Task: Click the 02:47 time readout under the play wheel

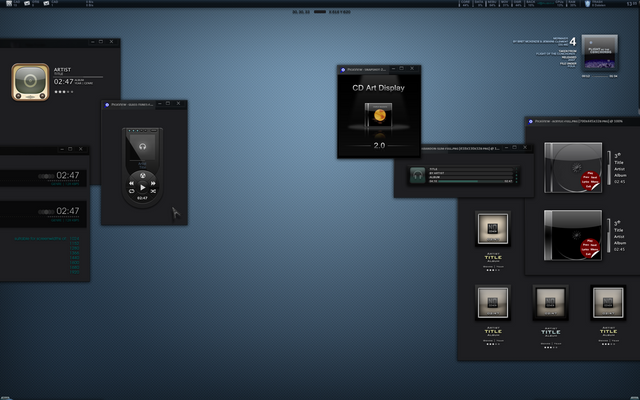Action: point(142,198)
